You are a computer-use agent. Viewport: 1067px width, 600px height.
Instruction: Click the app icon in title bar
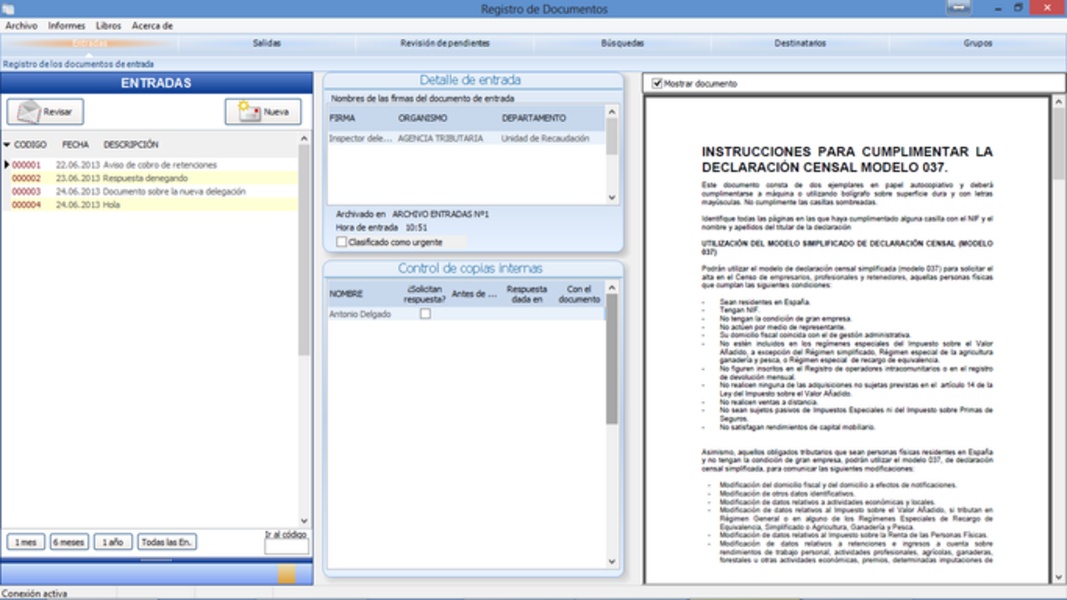tap(9, 9)
